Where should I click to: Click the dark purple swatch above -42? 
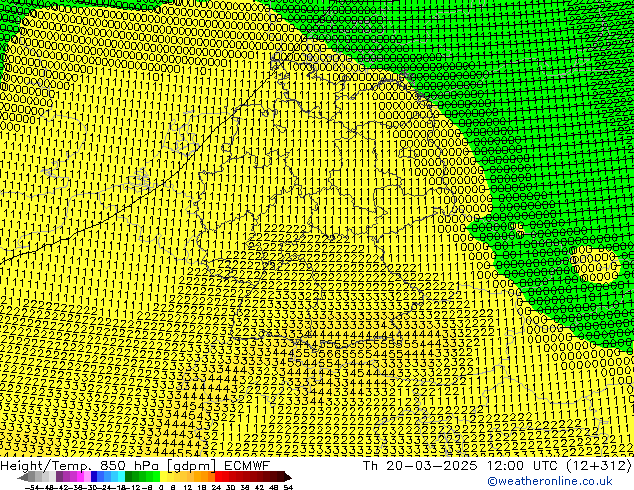point(59,477)
